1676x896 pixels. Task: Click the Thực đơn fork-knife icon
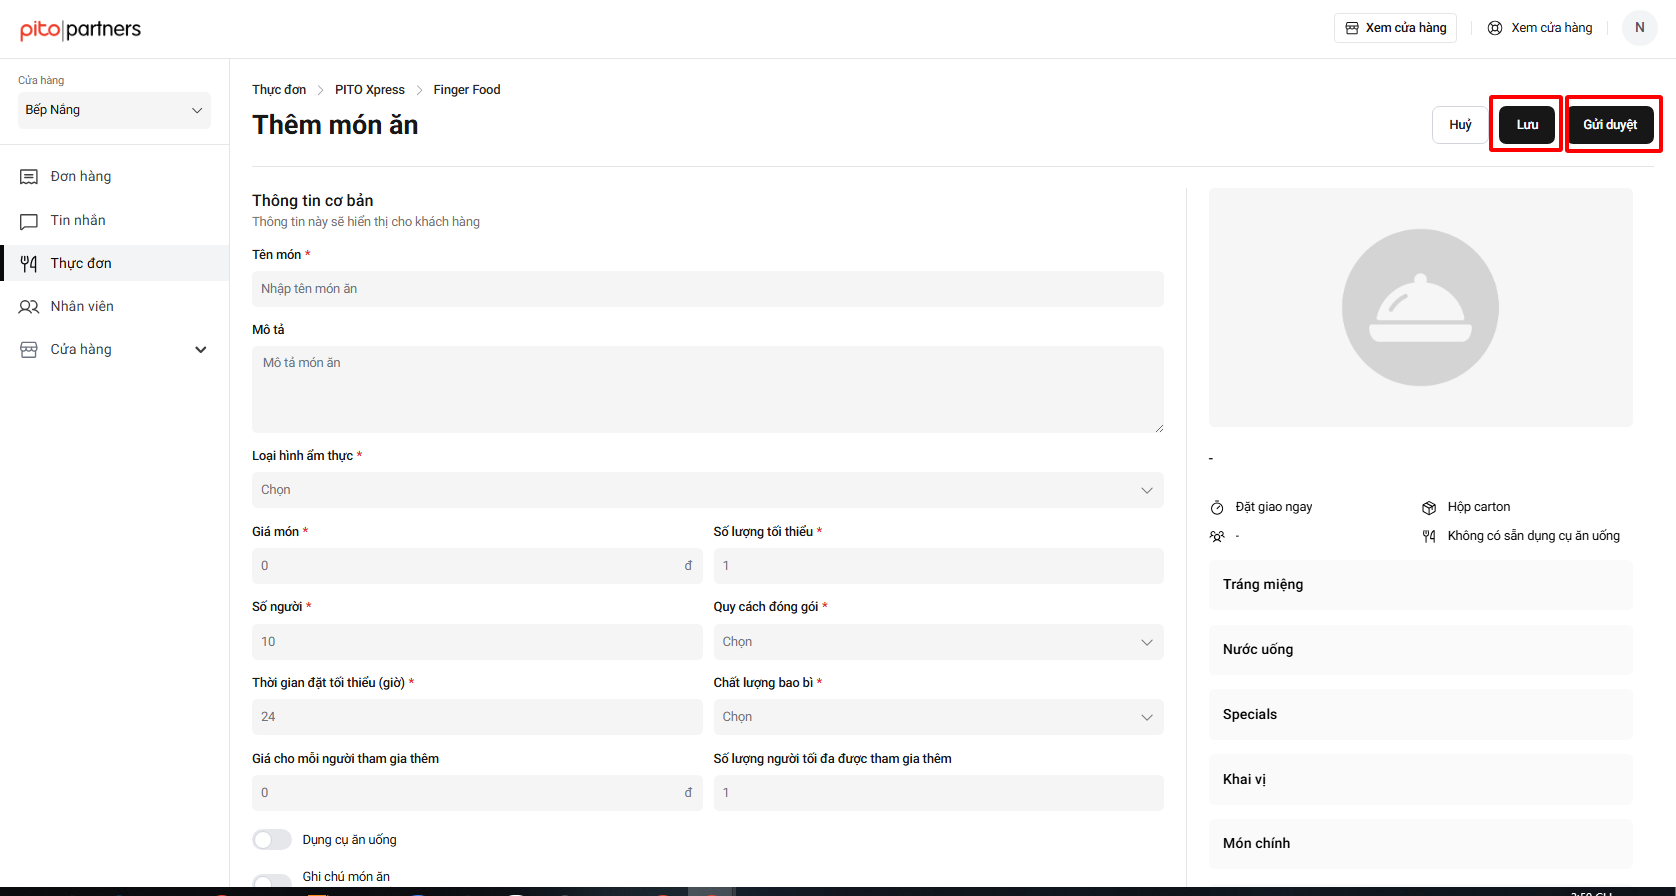tap(29, 264)
